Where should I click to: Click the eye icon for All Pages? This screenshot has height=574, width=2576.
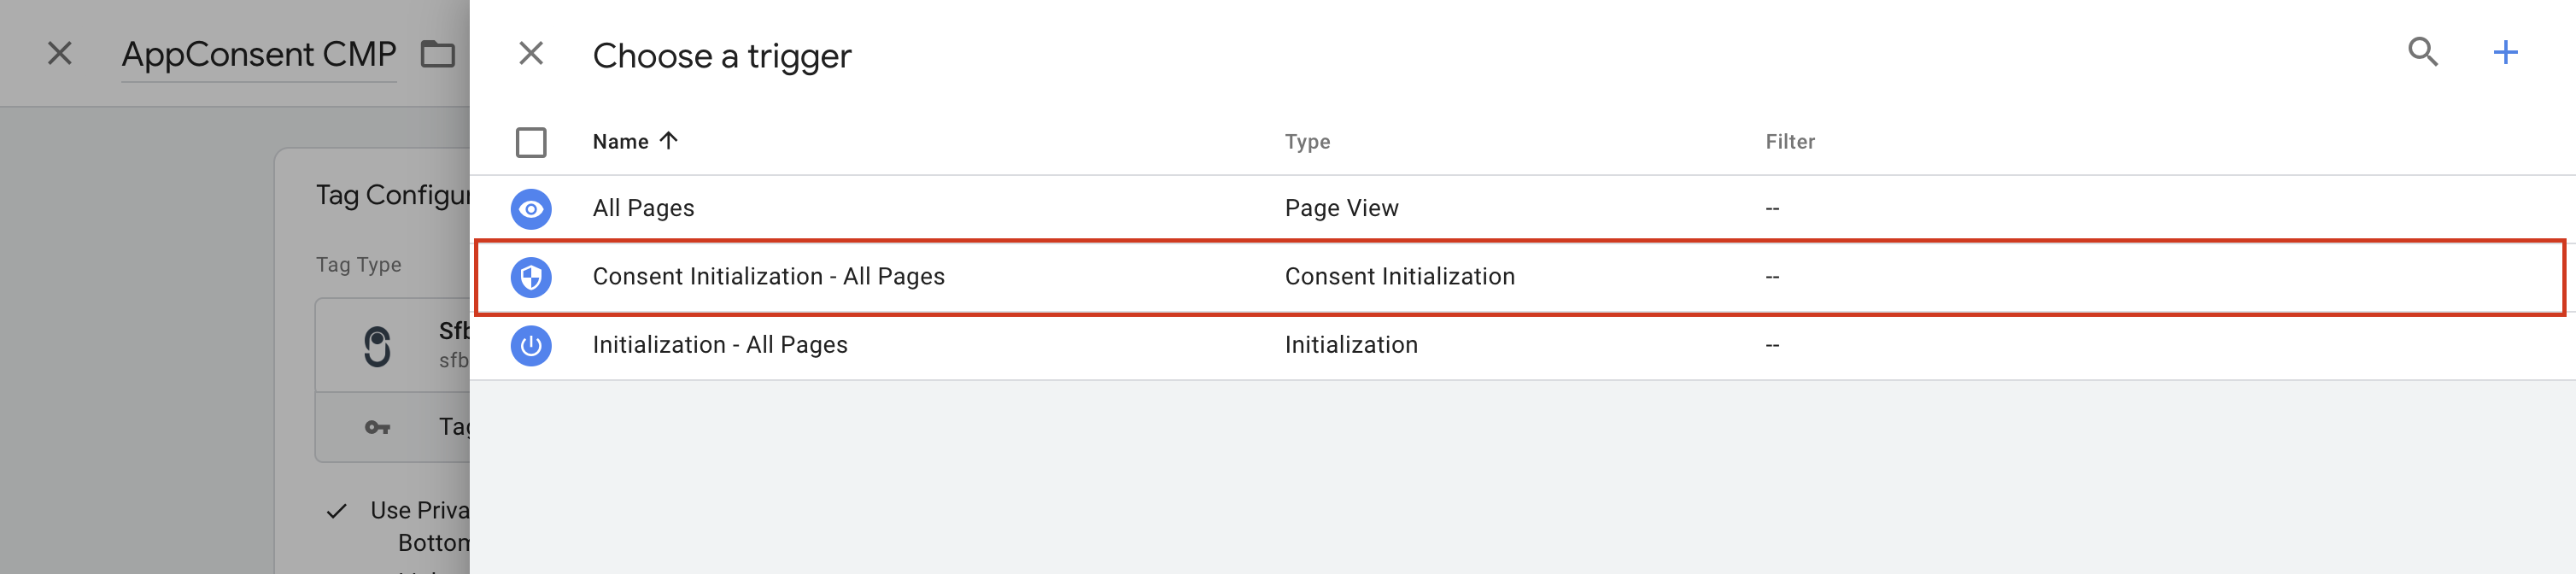click(531, 209)
